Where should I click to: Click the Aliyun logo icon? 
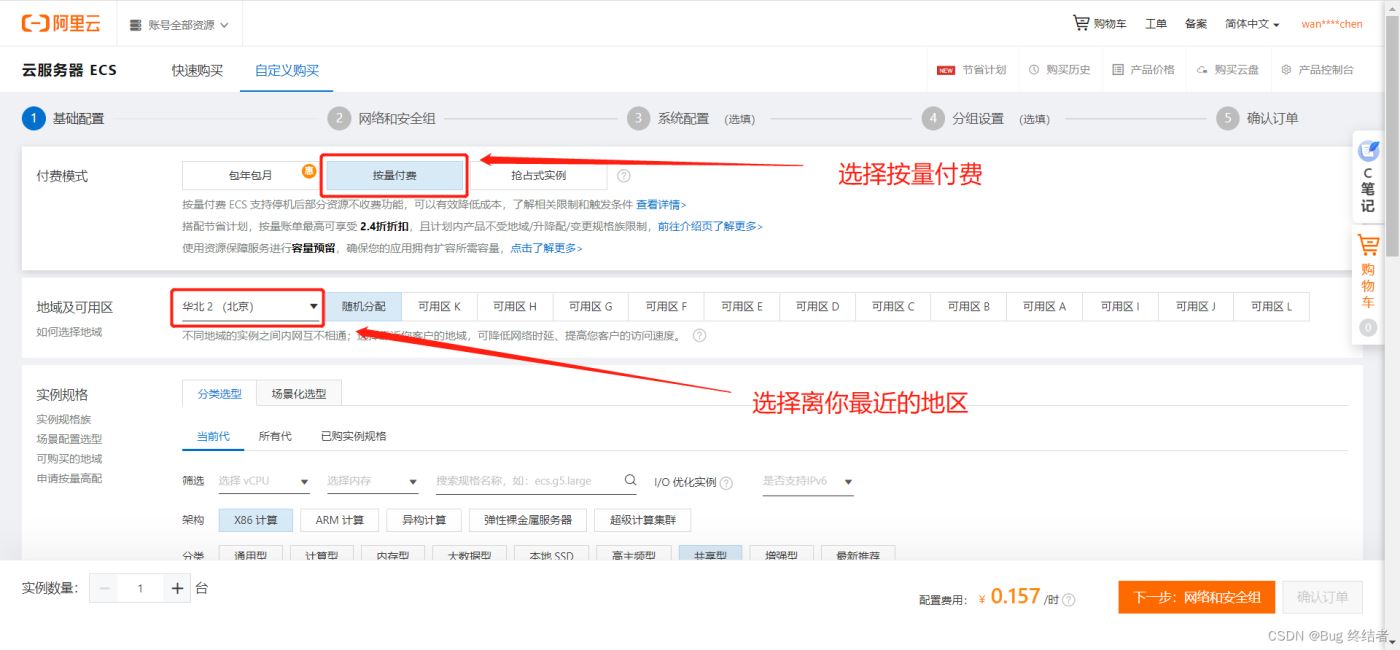33,23
